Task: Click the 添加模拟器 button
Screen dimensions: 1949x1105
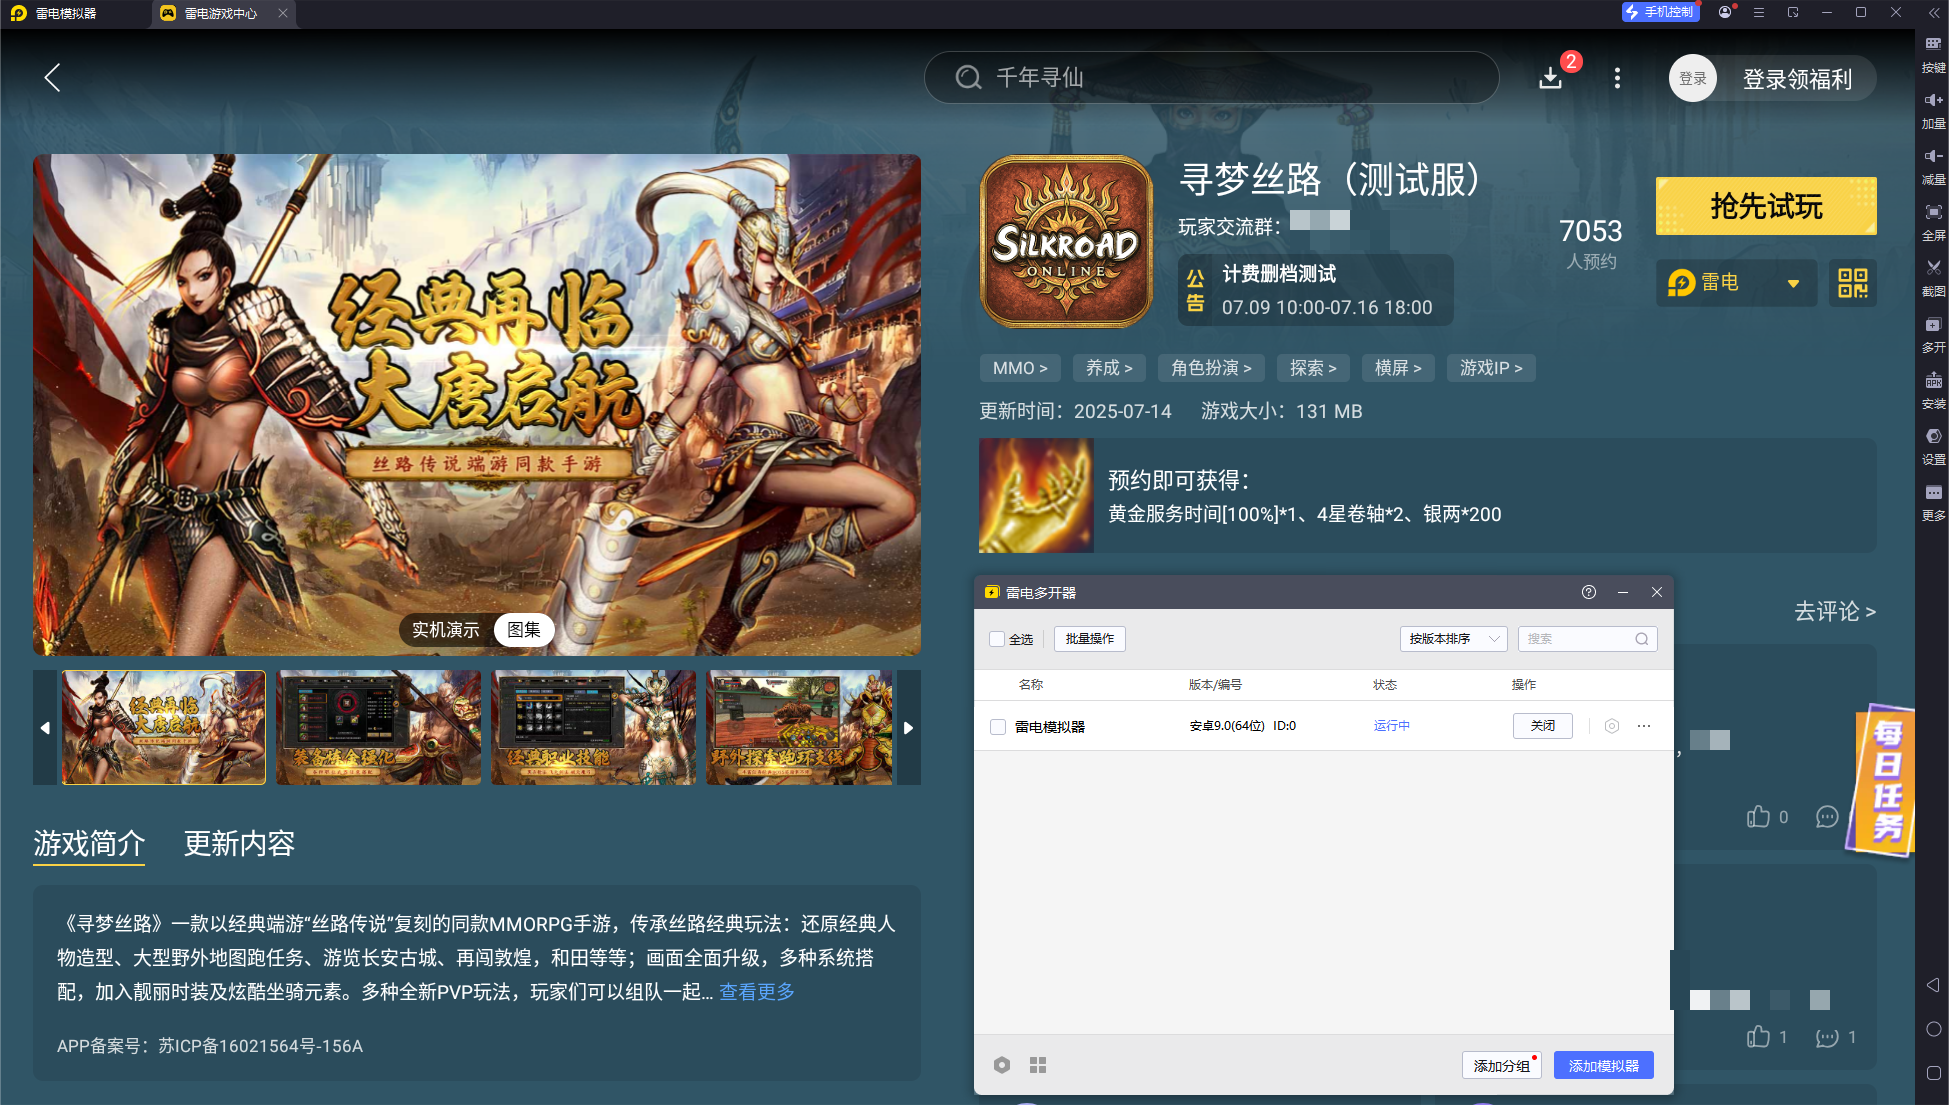Action: point(1602,1065)
